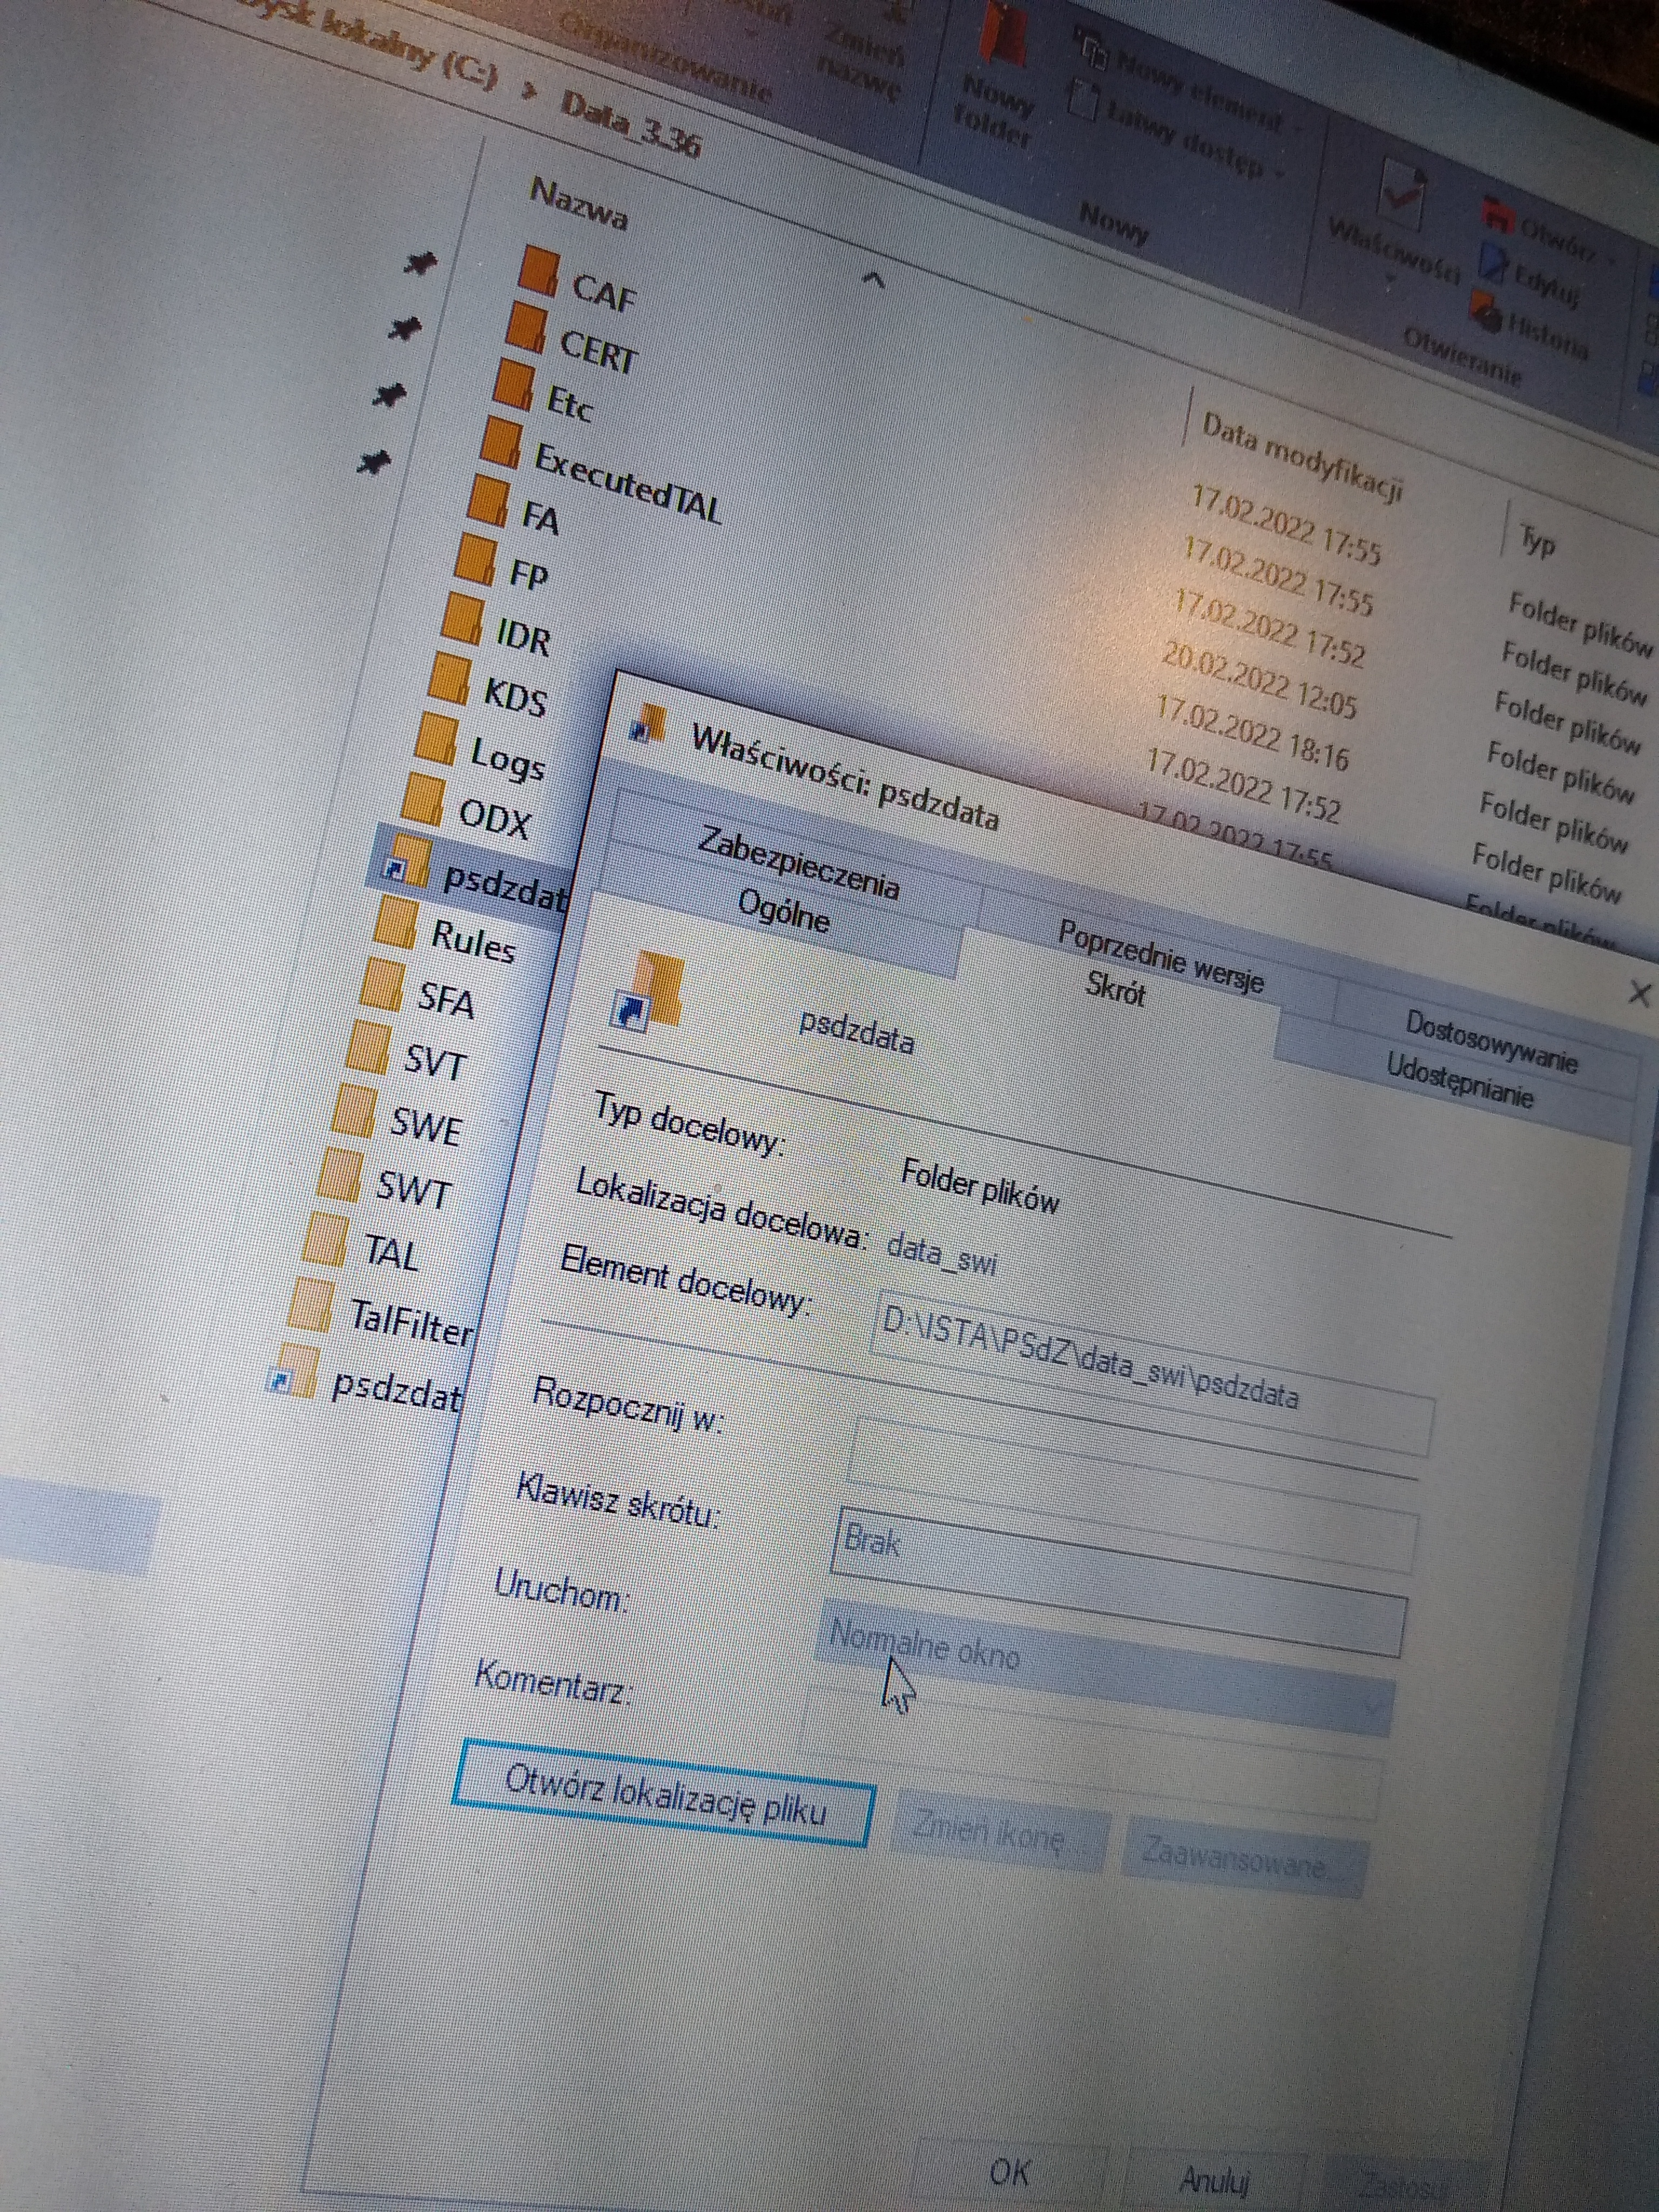Select the ODX folder icon
The width and height of the screenshot is (1659, 2212).
pyautogui.click(x=422, y=798)
